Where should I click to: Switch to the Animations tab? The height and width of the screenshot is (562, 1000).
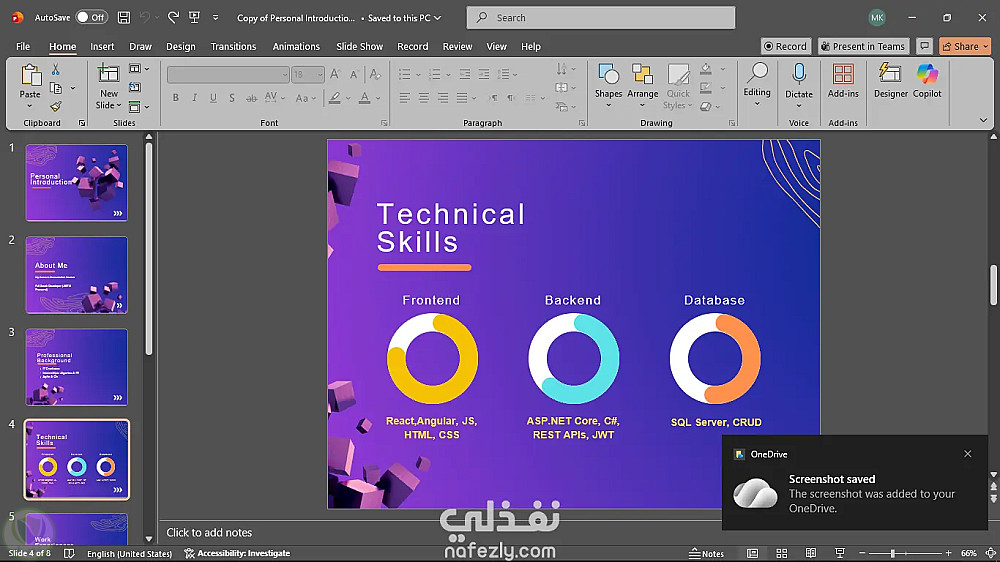[x=296, y=46]
